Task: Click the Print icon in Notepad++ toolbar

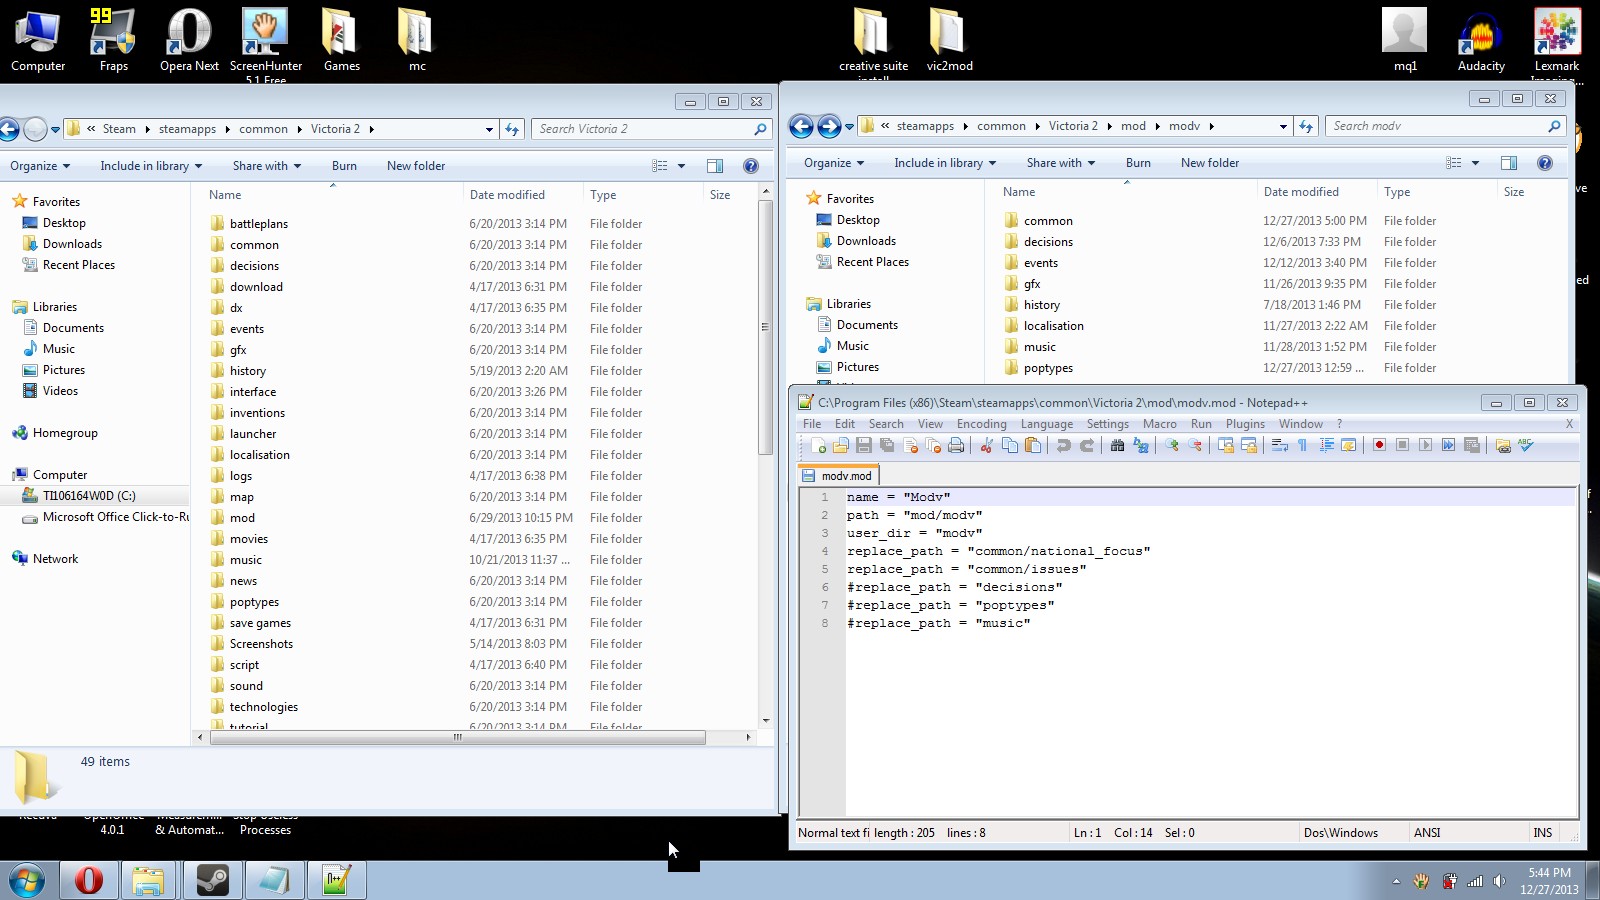Action: coord(956,446)
